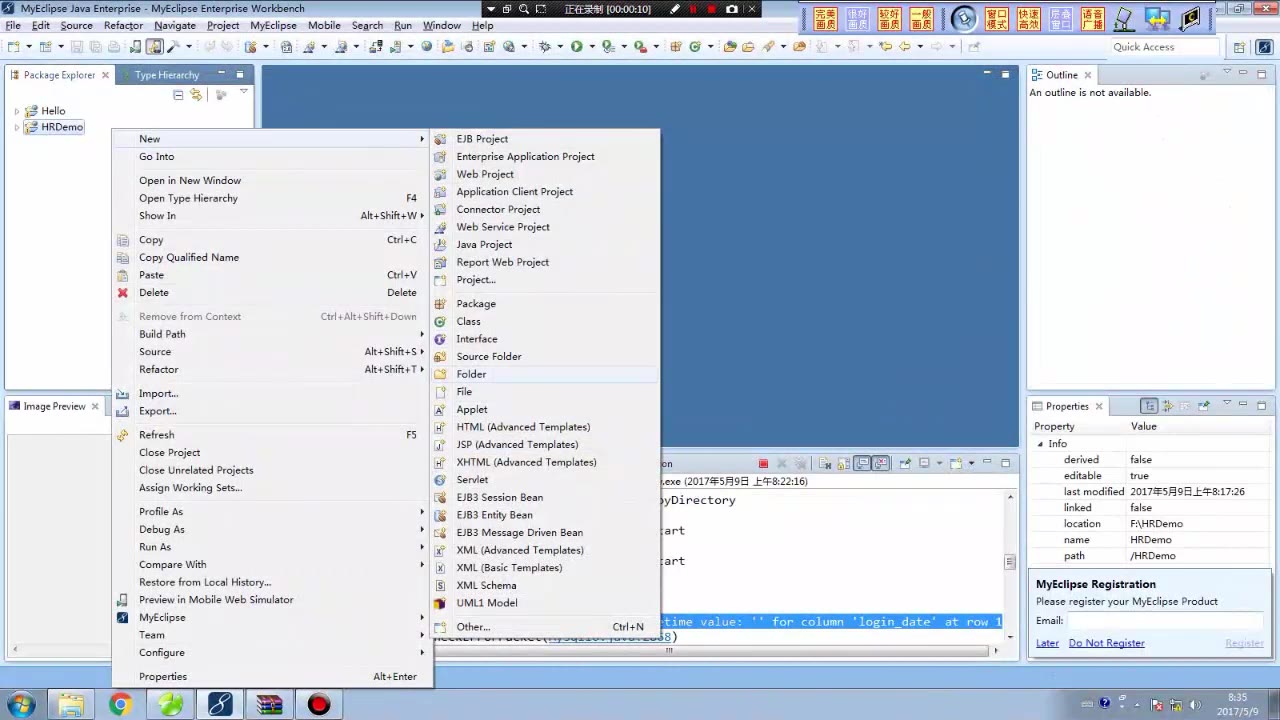Viewport: 1280px width, 720px height.
Task: Expand the HRDemo project tree node
Action: (x=17, y=127)
